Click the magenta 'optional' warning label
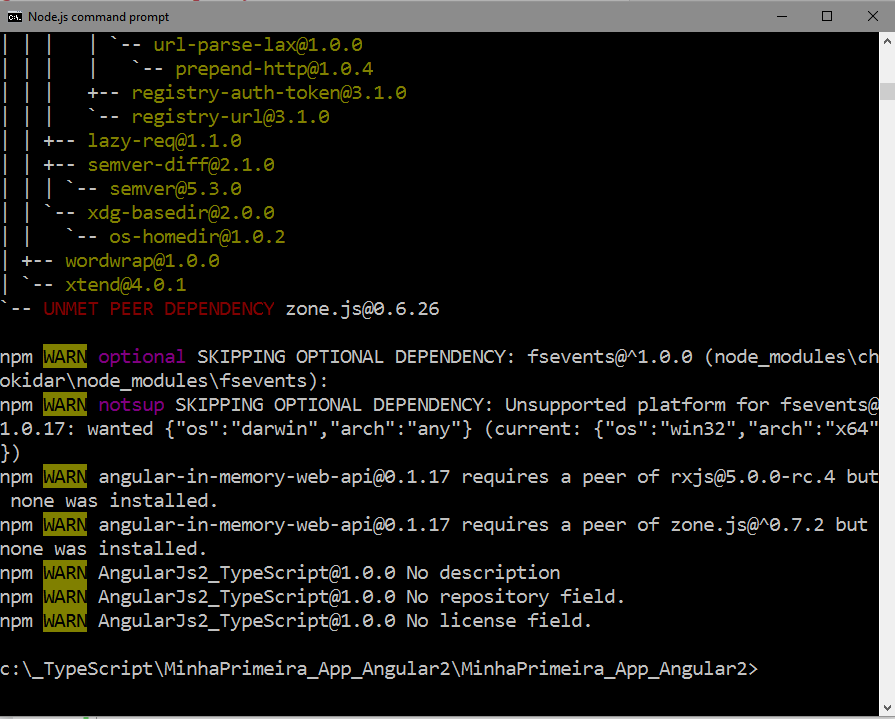The width and height of the screenshot is (895, 719). tap(142, 357)
